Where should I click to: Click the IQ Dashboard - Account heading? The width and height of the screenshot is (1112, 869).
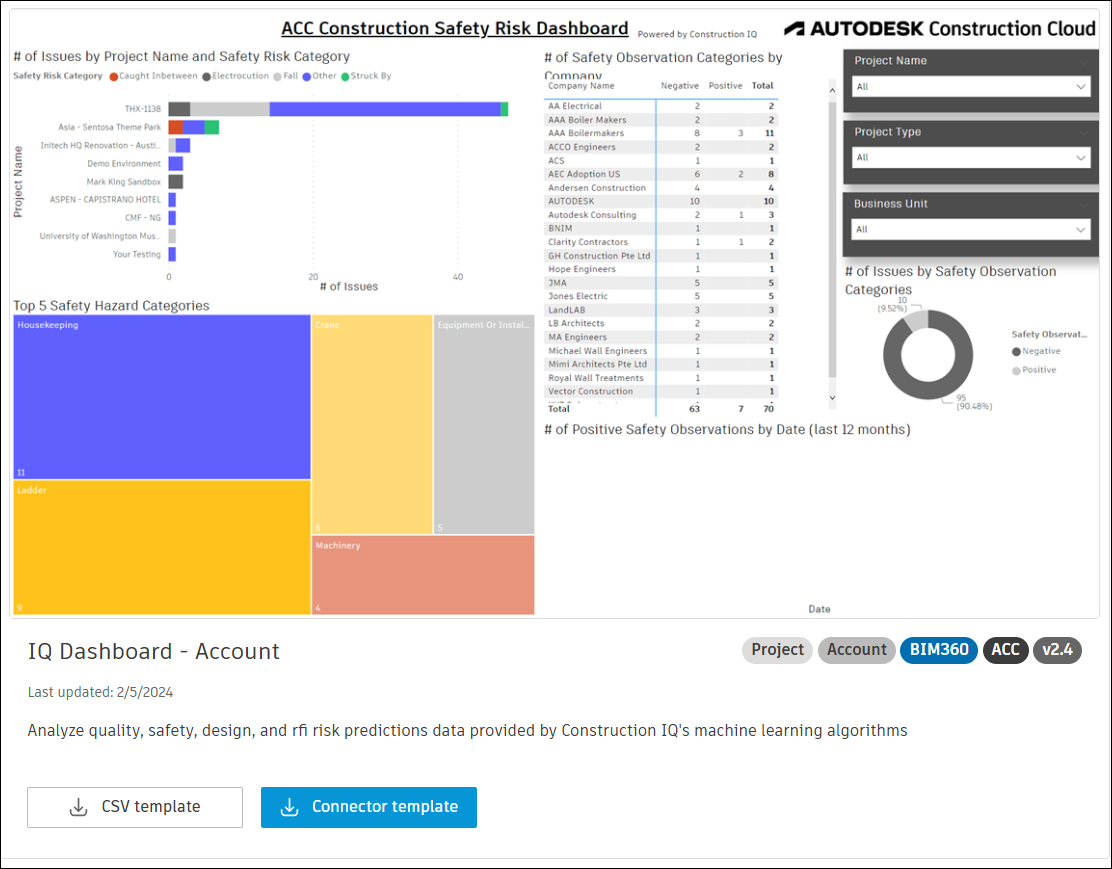[x=153, y=651]
